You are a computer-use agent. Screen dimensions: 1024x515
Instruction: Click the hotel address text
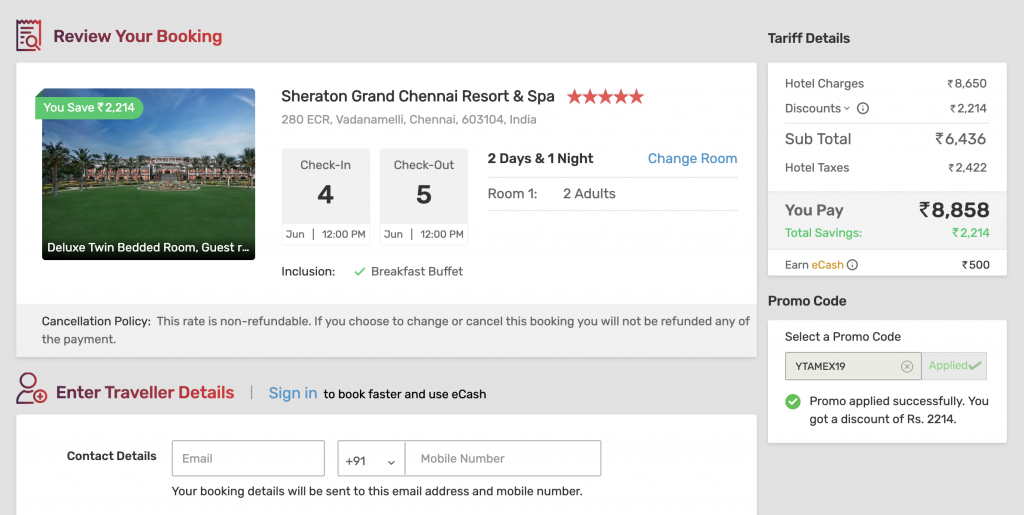tap(409, 119)
